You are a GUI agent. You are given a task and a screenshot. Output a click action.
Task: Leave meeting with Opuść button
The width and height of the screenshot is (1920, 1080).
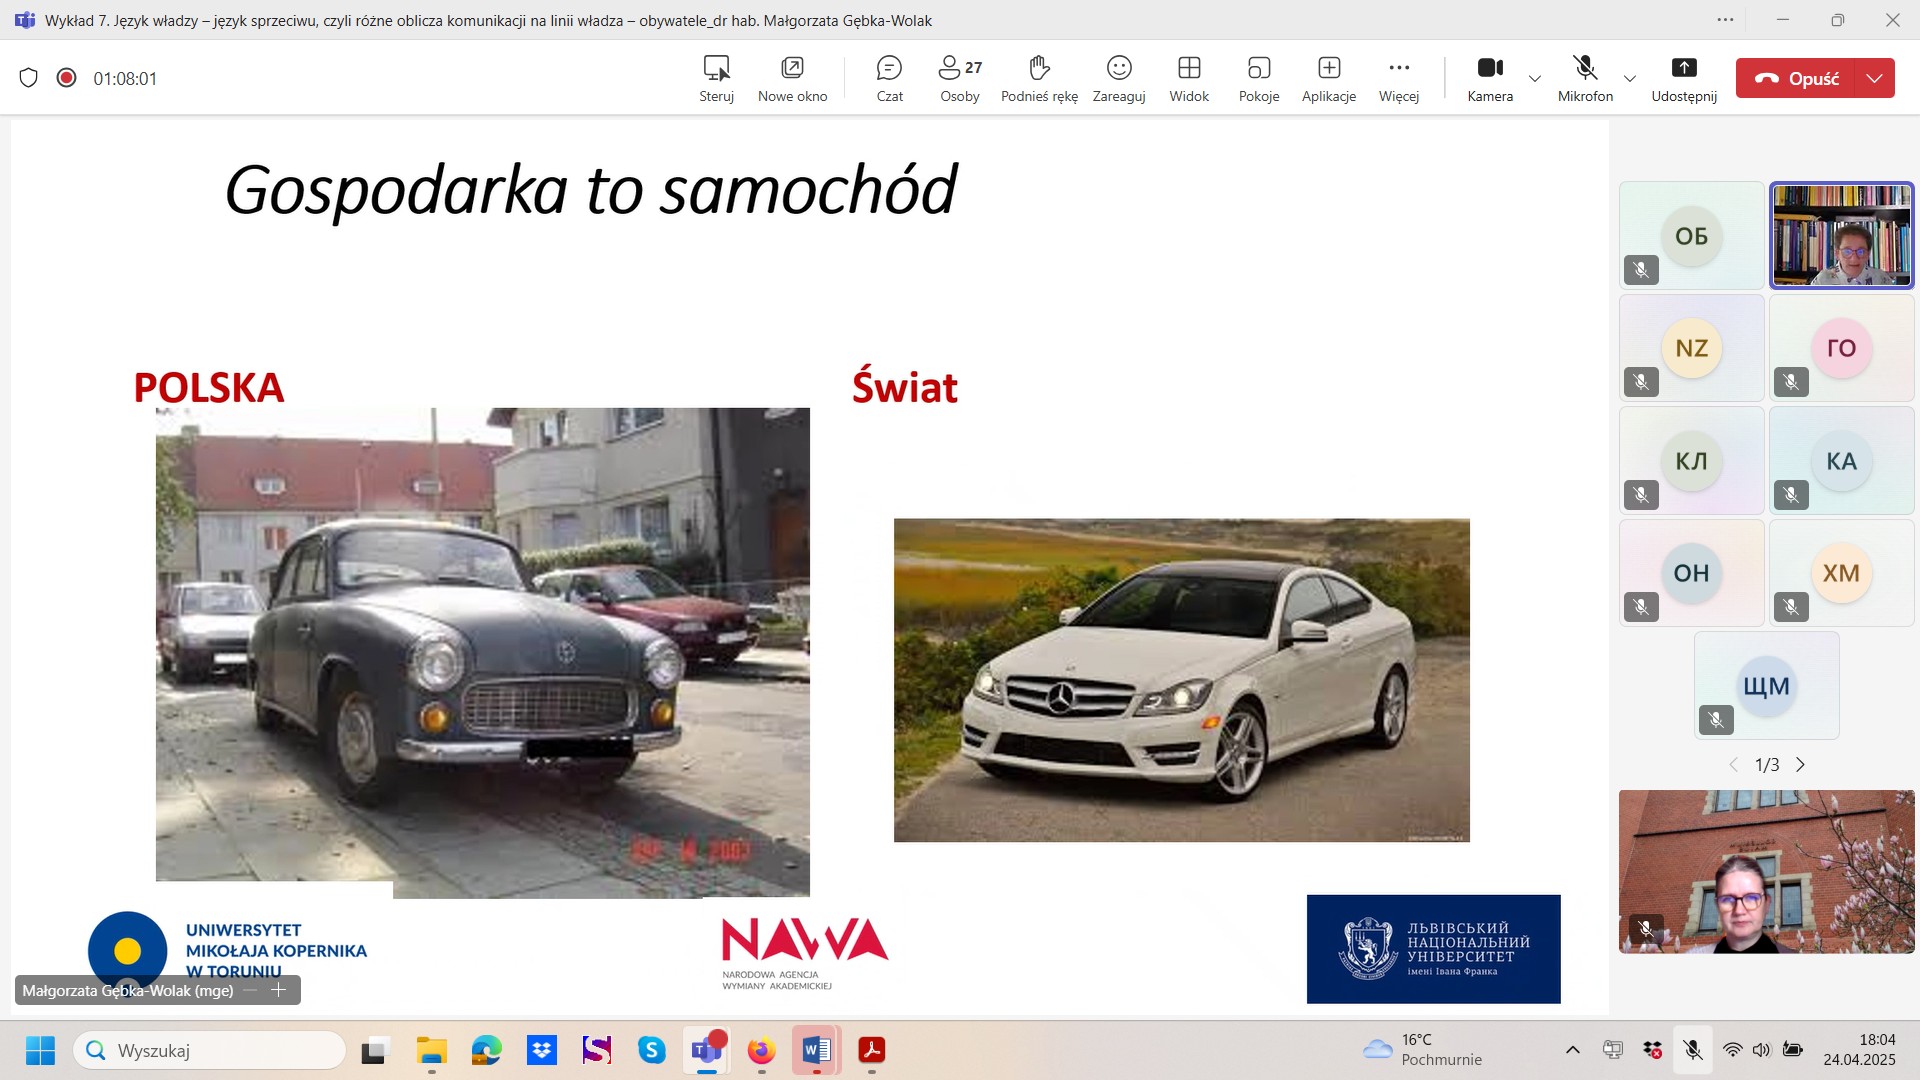pos(1796,78)
